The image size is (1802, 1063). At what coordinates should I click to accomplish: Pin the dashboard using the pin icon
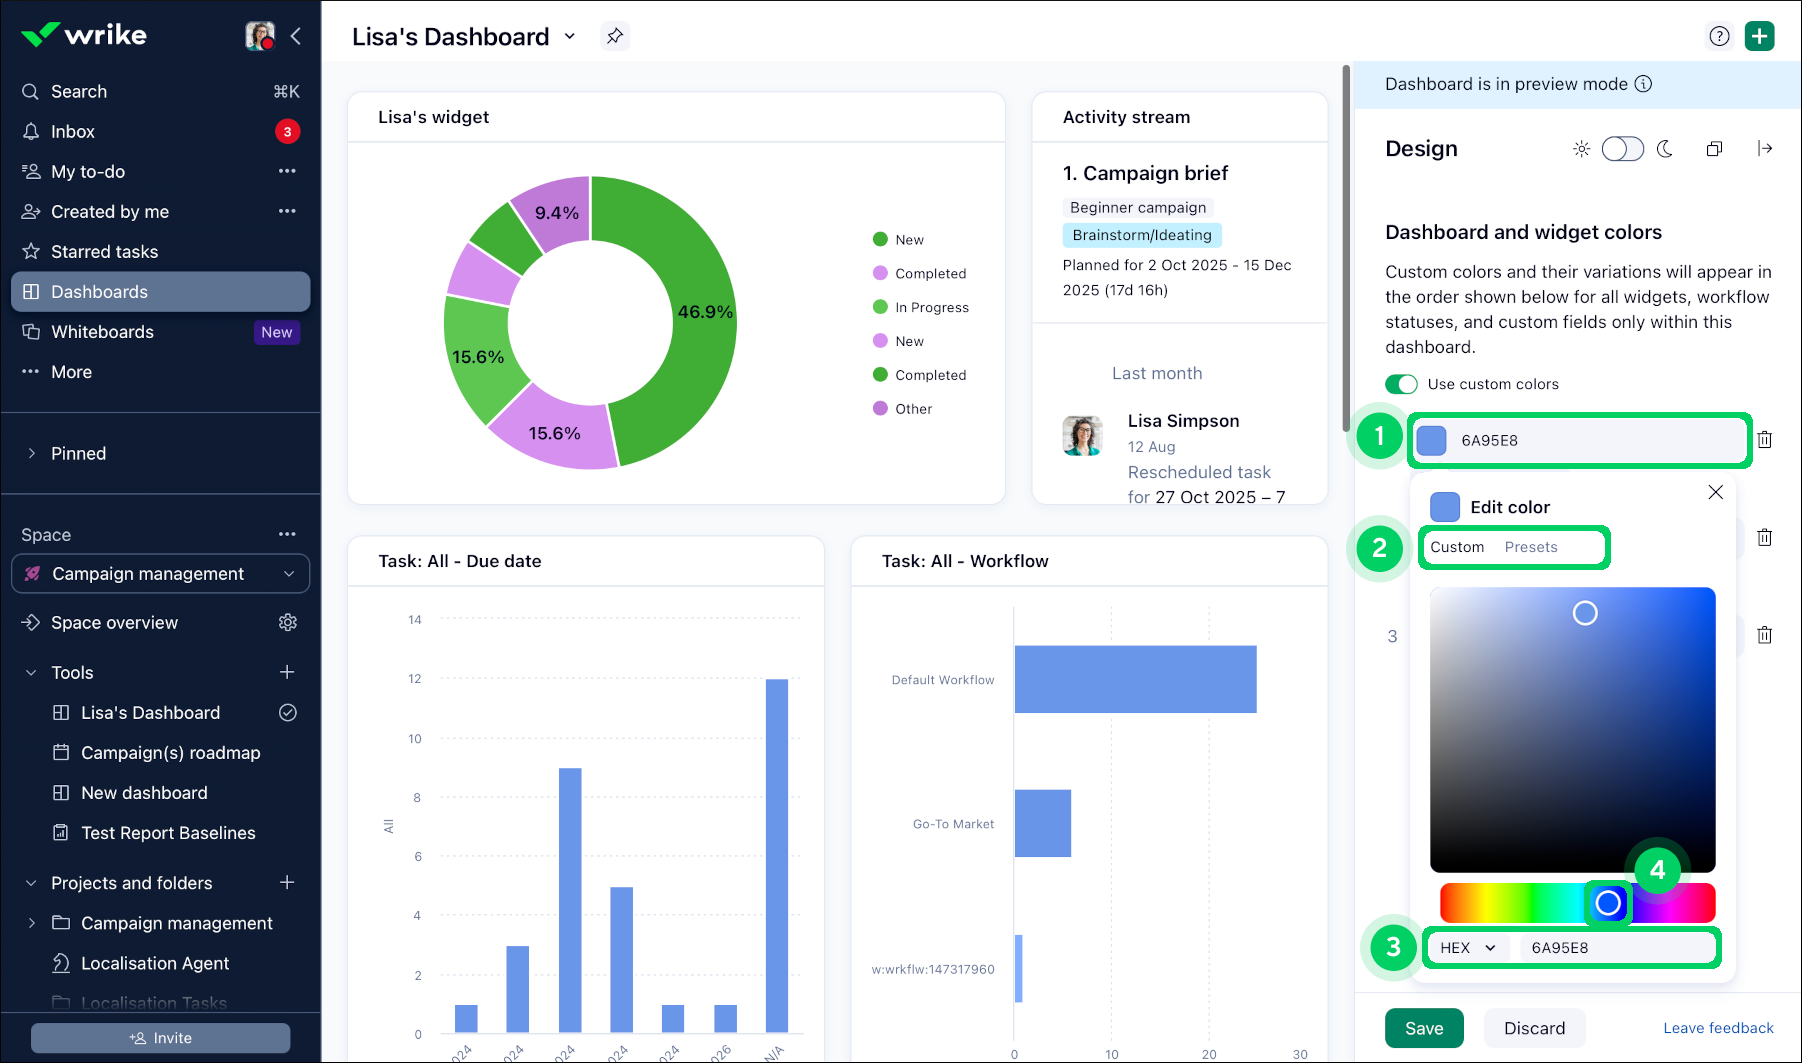(614, 36)
